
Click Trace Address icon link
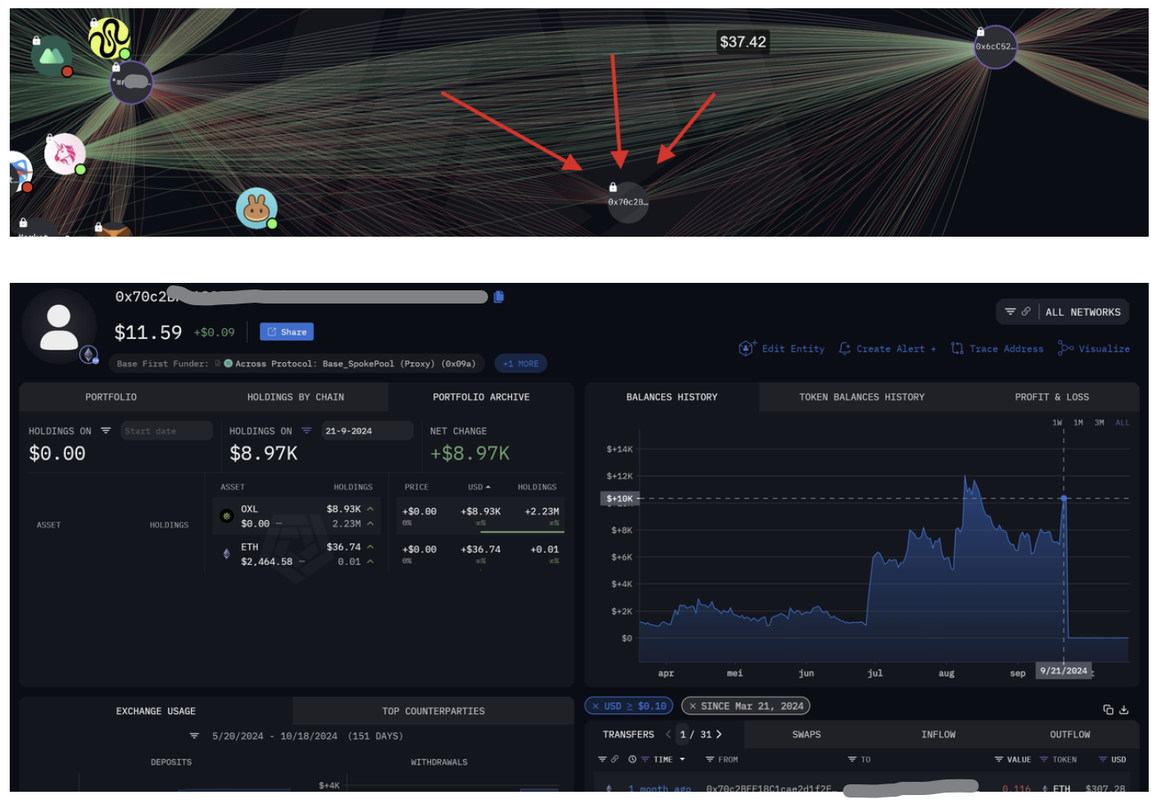(x=996, y=349)
